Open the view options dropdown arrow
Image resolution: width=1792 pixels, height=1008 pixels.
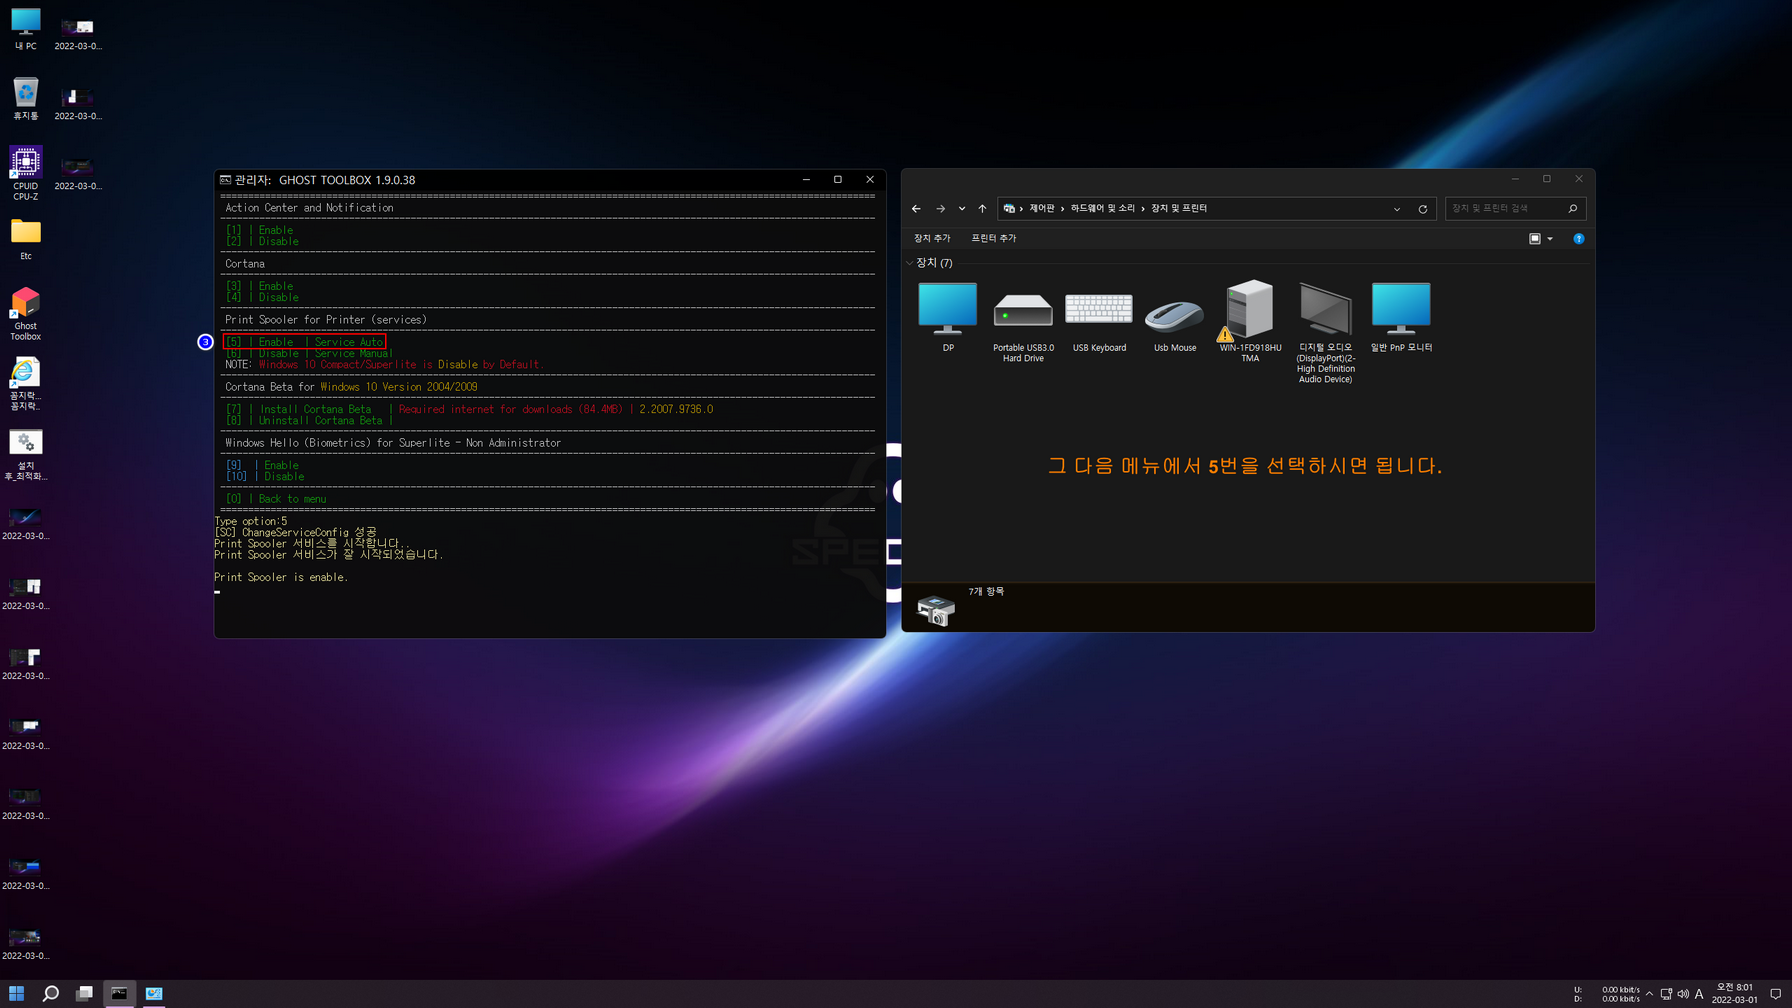pos(1550,239)
